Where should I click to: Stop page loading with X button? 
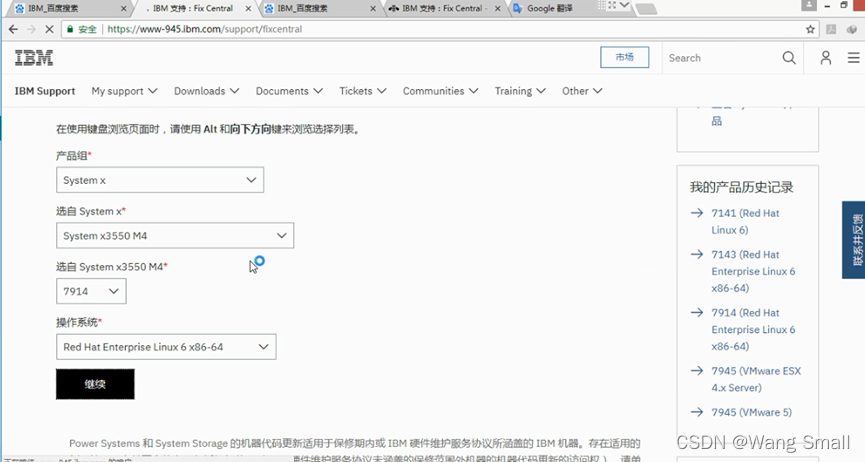pyautogui.click(x=49, y=29)
